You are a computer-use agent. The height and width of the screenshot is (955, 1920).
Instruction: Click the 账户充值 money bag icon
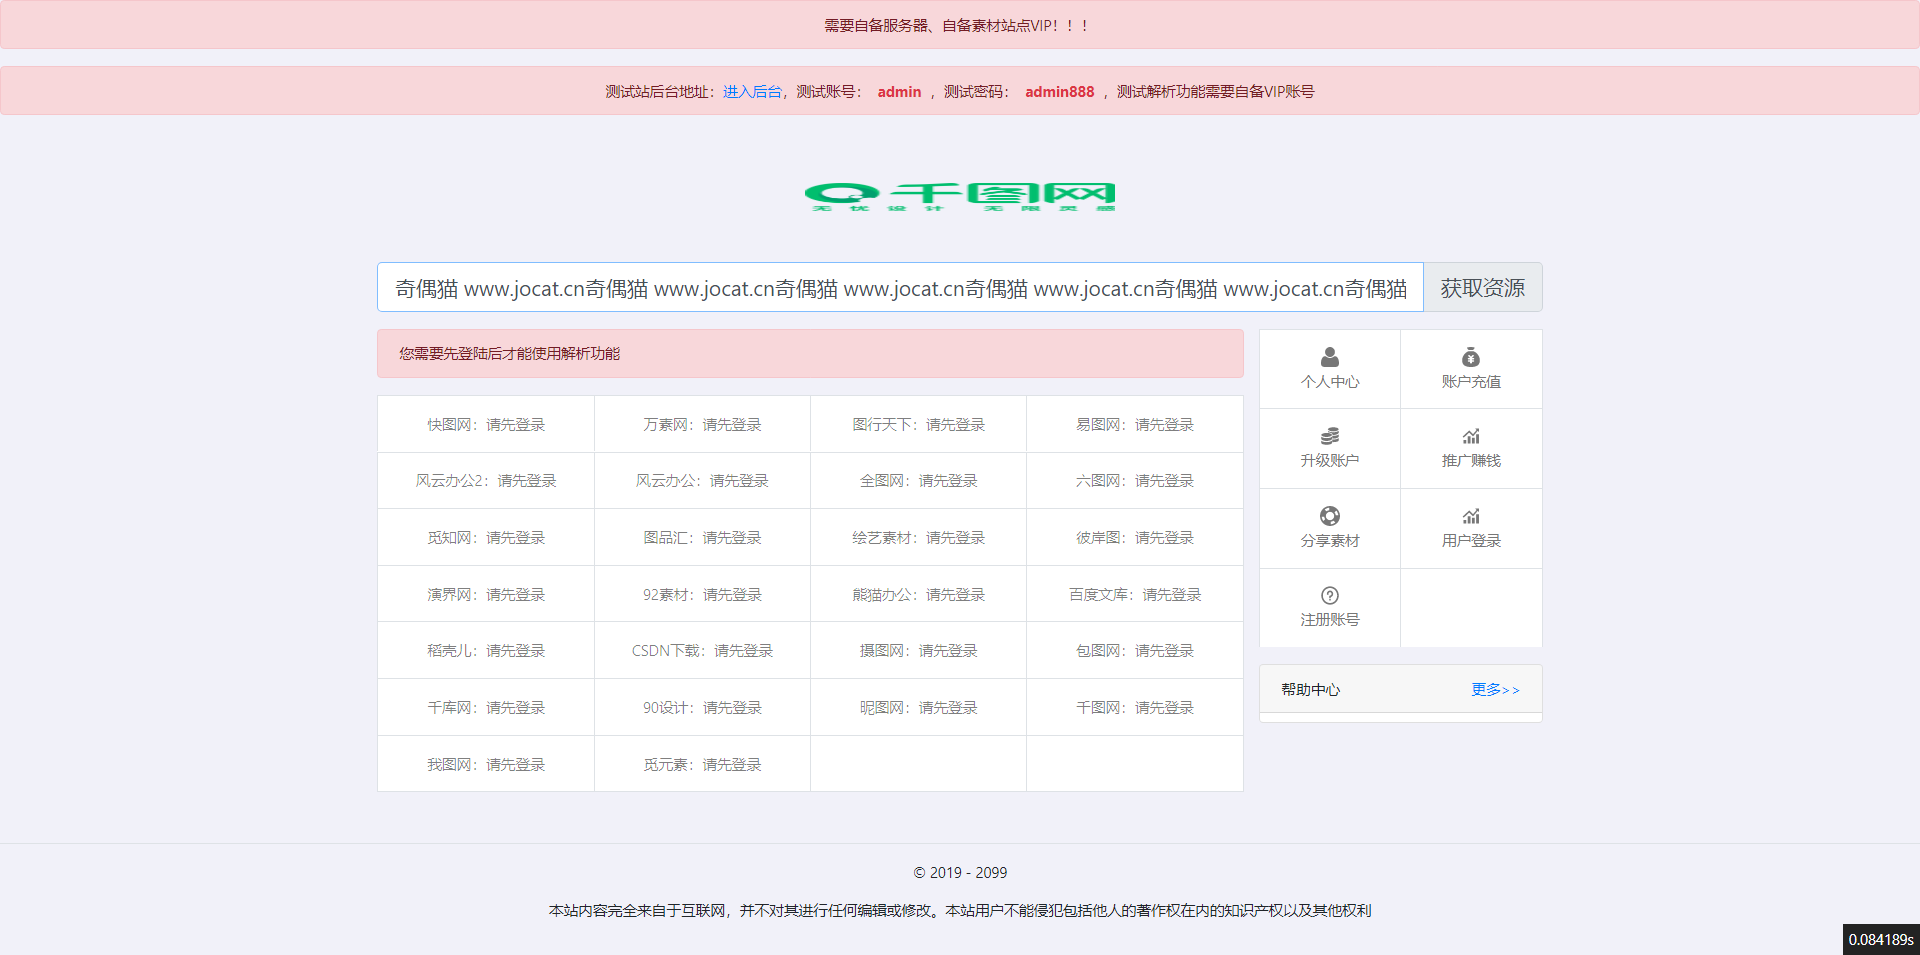[x=1471, y=357]
